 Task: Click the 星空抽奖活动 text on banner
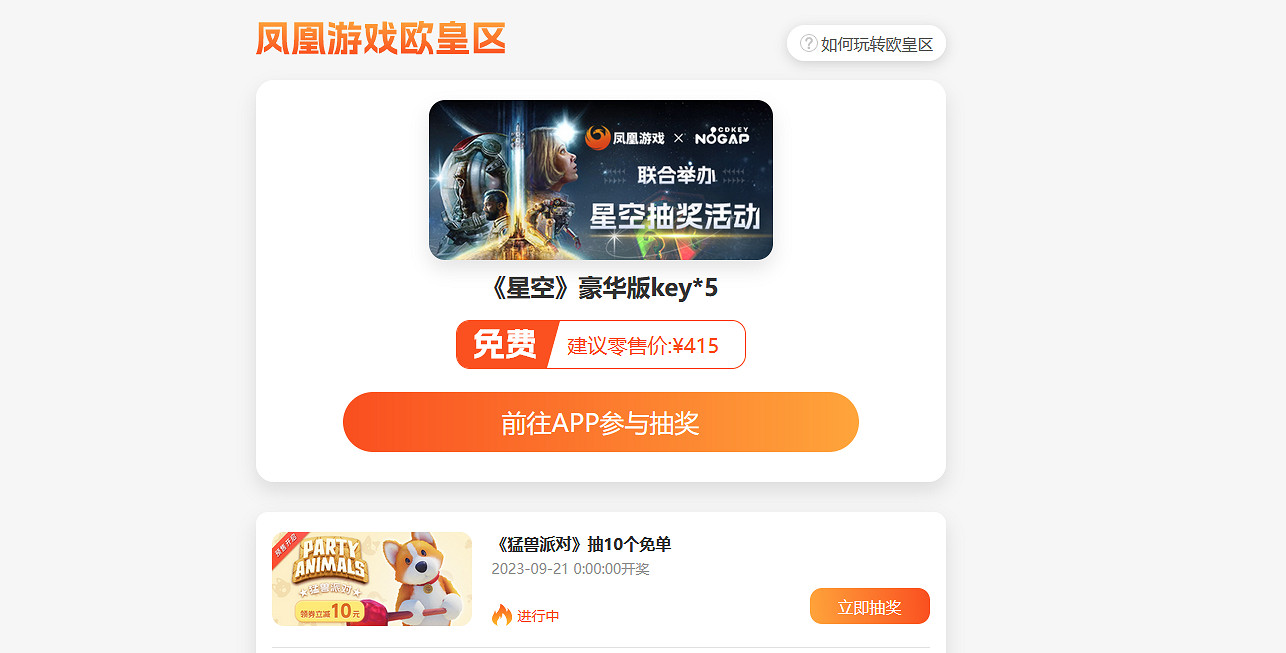coord(675,216)
